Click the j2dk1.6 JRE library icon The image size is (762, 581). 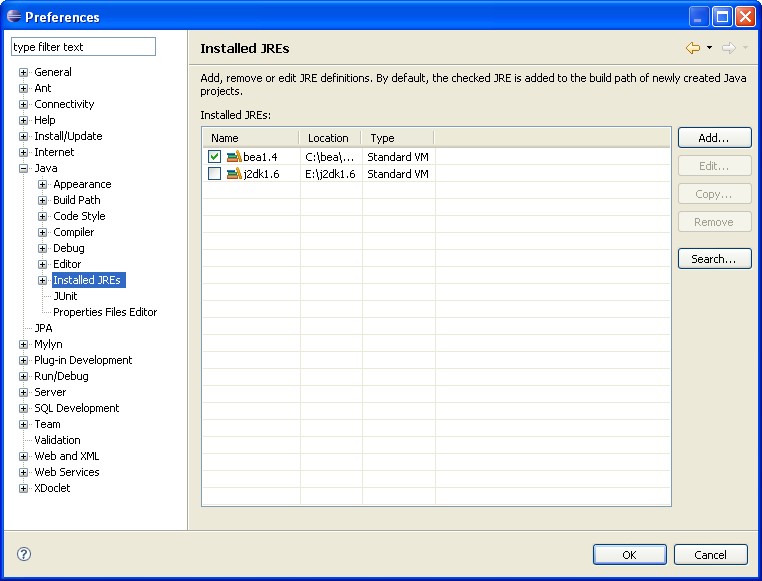tap(234, 174)
